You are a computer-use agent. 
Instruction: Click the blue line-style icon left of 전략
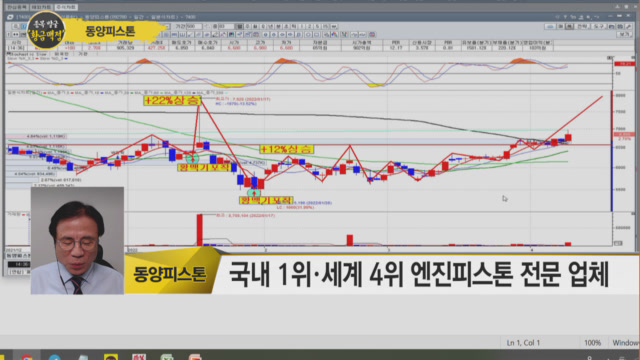pos(550,27)
